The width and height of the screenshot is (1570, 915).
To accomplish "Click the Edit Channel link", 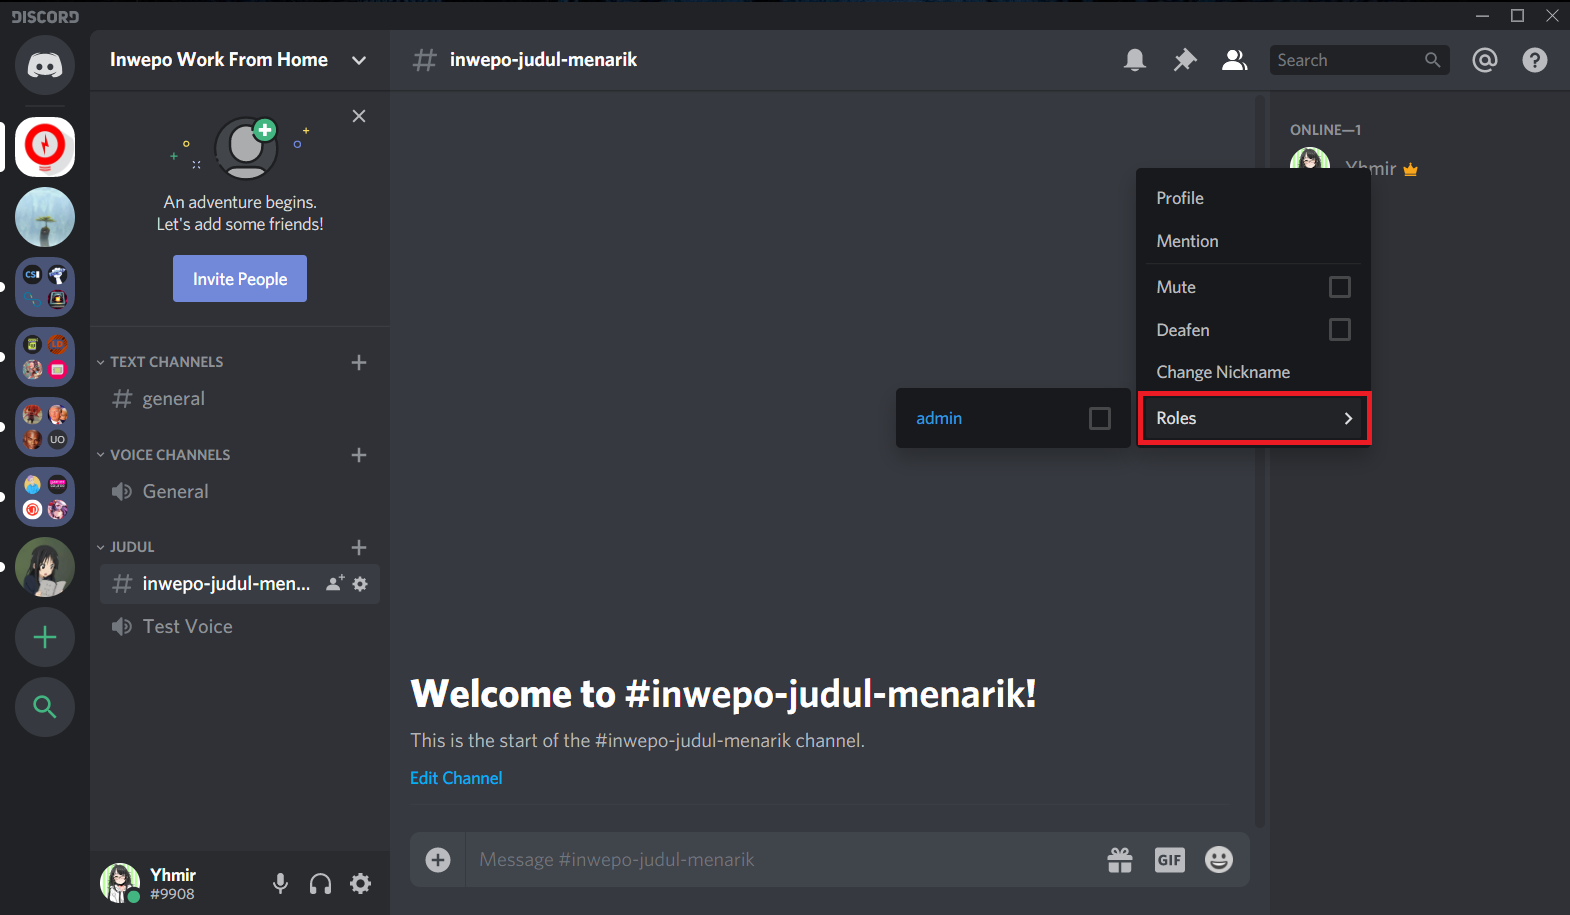I will (456, 778).
